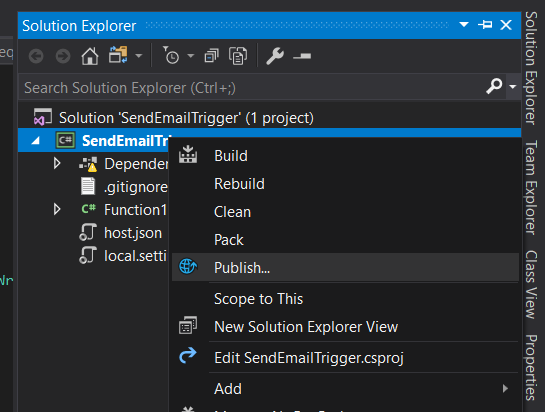
Task: Click the Visual Studio solution icon
Action: pos(43,117)
